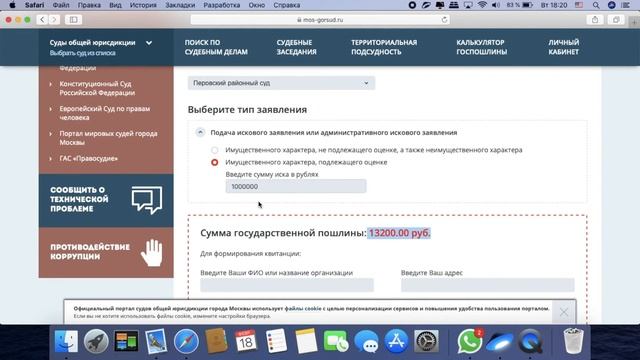640x360 pixels.
Task: Open Разработка menu
Action: [222, 5]
